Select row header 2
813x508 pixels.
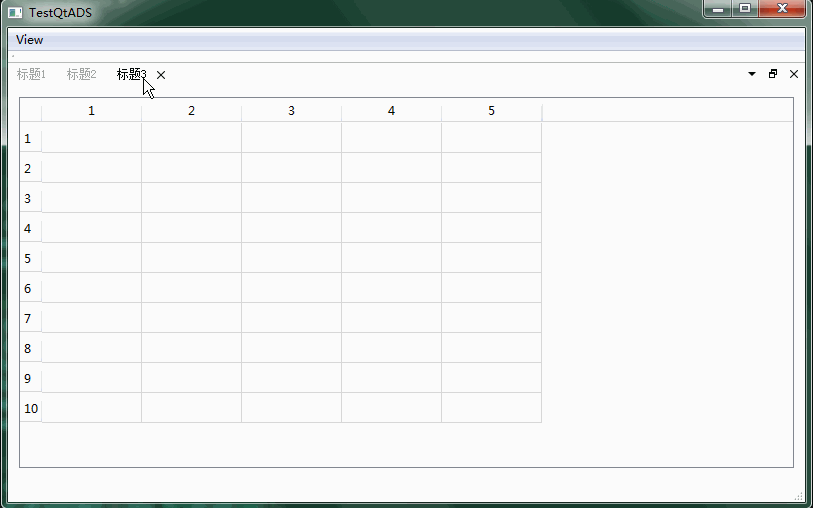[x=31, y=168]
